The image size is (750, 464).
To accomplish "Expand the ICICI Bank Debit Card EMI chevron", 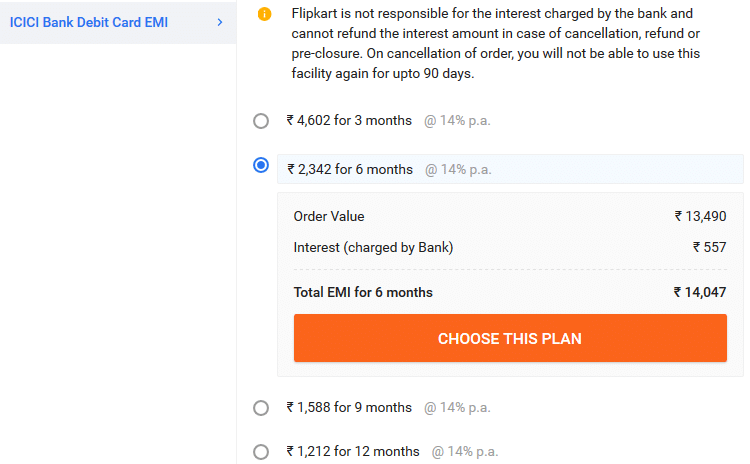I will pos(220,22).
